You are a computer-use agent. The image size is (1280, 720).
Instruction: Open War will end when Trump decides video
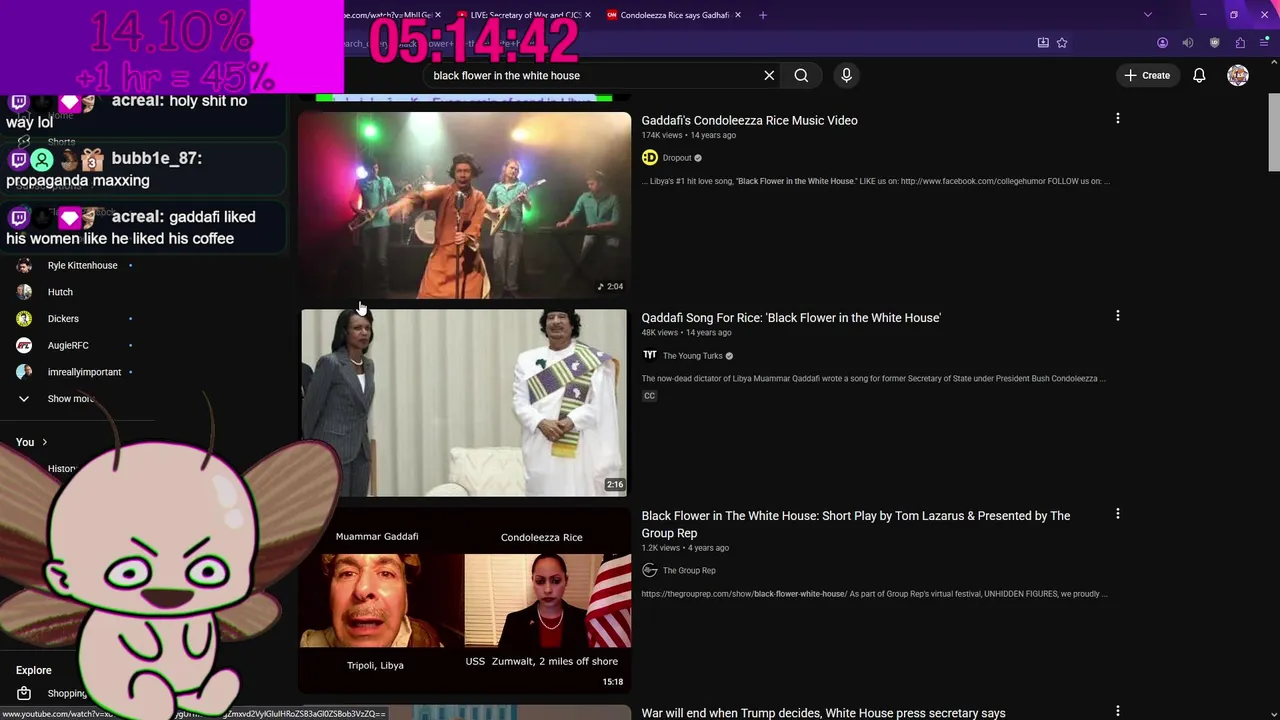coord(823,713)
